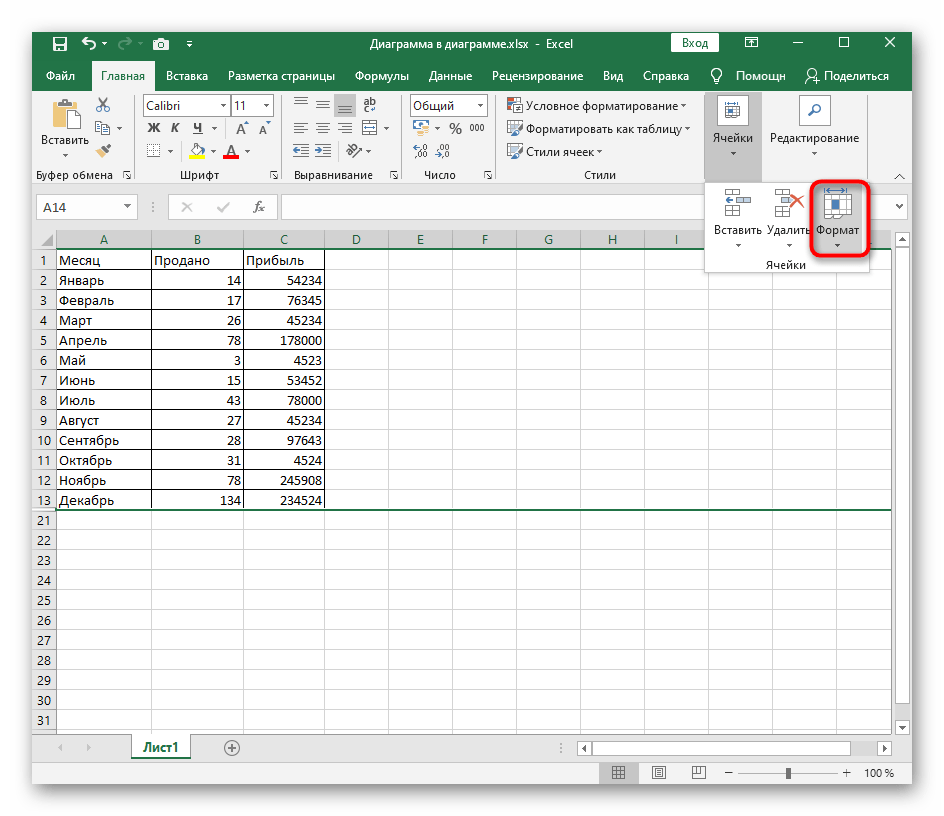
Task: Click the Percent style icon
Action: click(455, 128)
